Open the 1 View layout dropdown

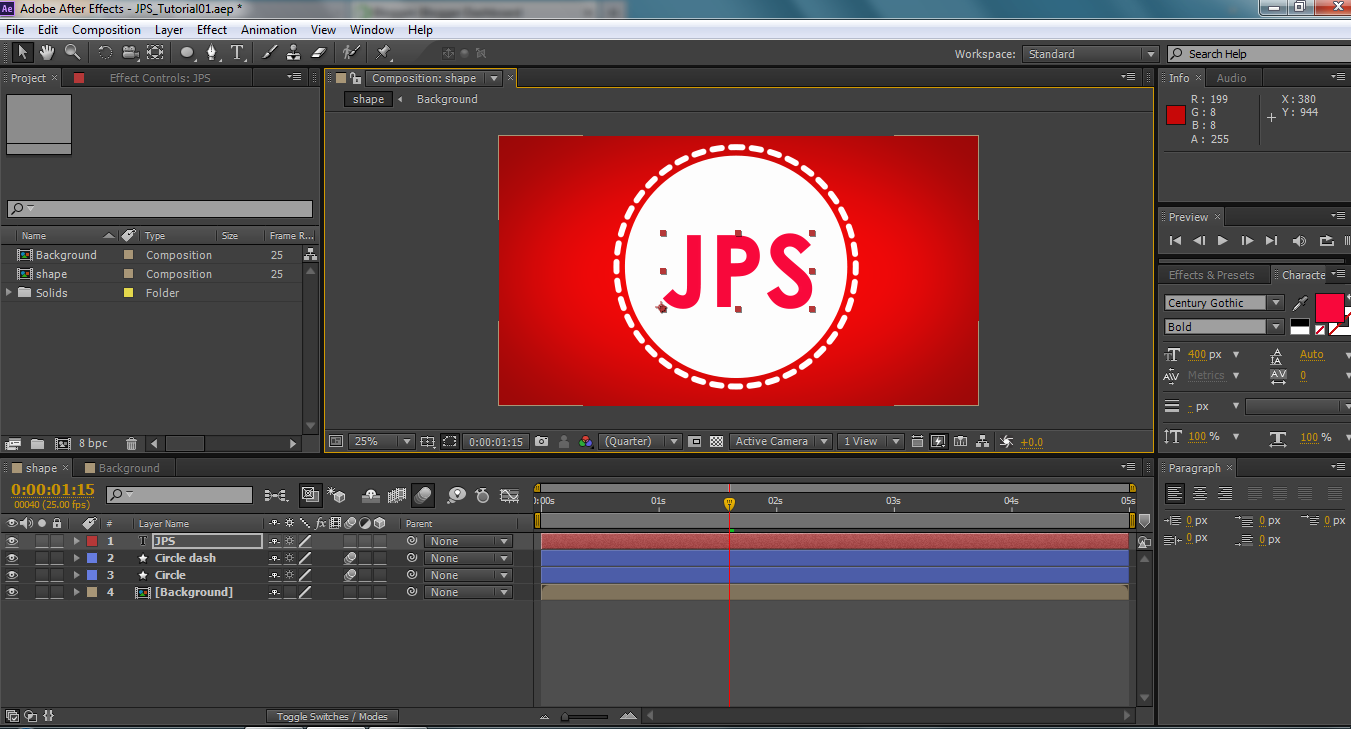[x=870, y=441]
